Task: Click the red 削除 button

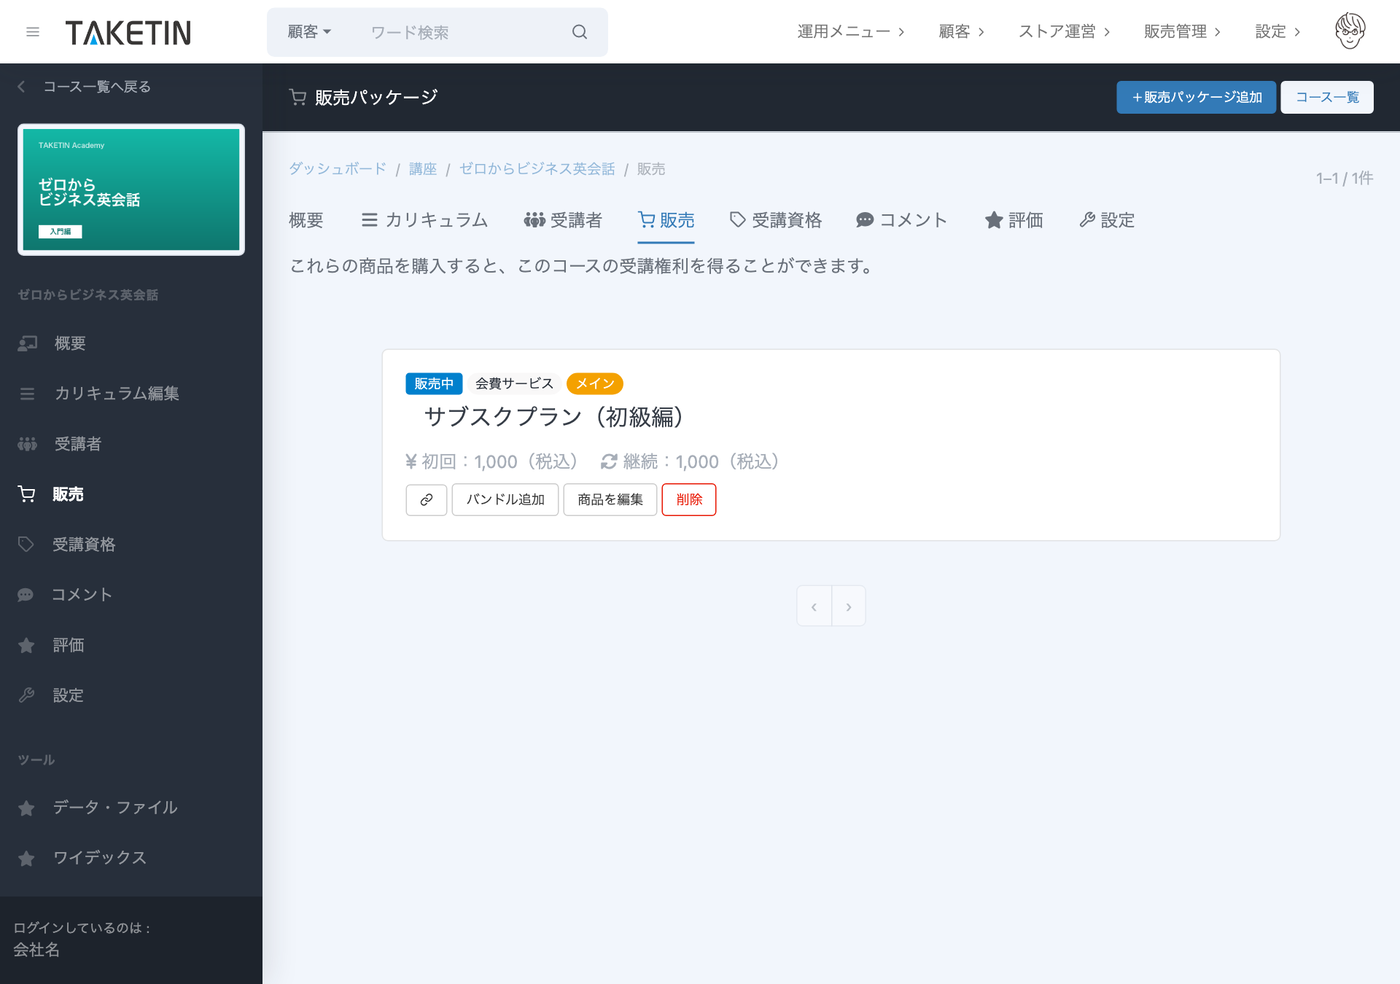Action: tap(689, 500)
